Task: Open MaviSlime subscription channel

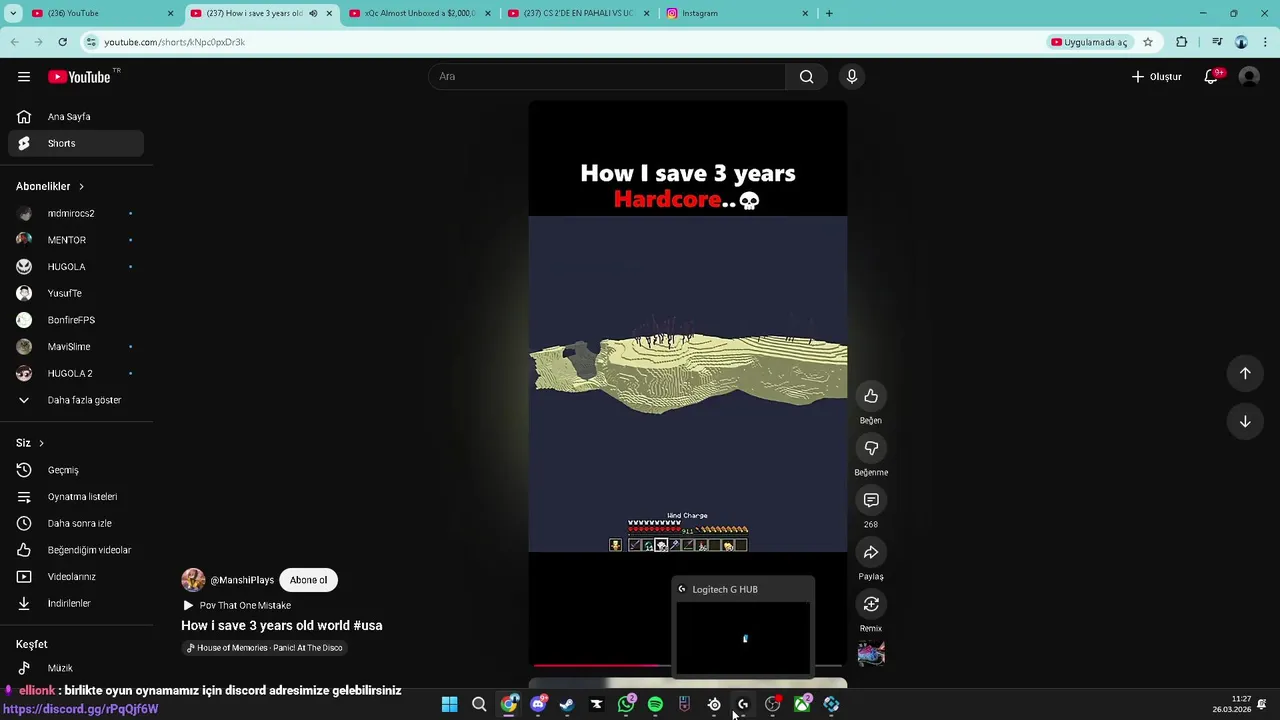Action: pos(76,347)
